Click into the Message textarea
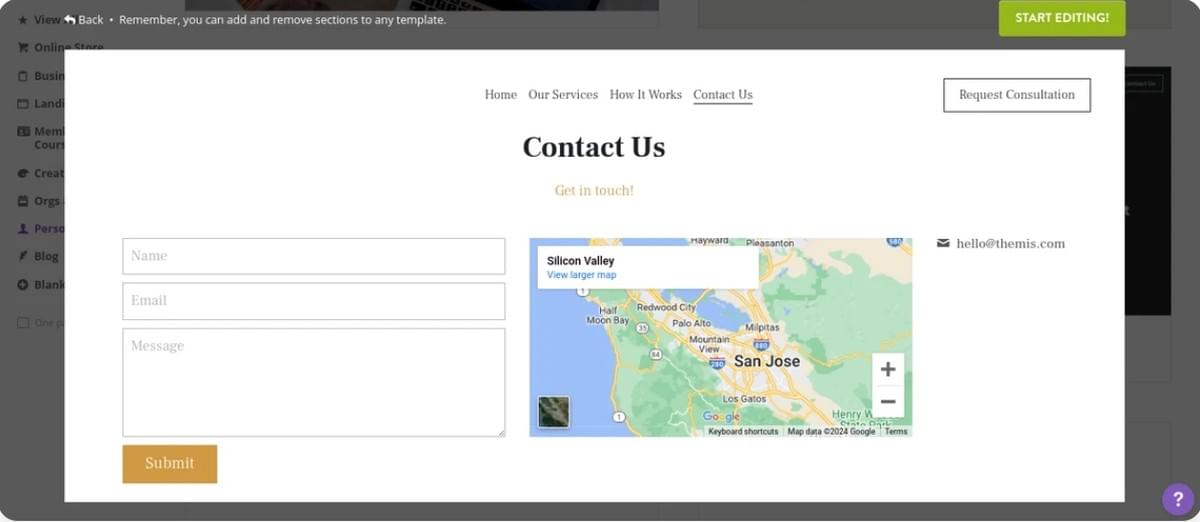Viewport: 1200px width, 522px height. (x=314, y=382)
